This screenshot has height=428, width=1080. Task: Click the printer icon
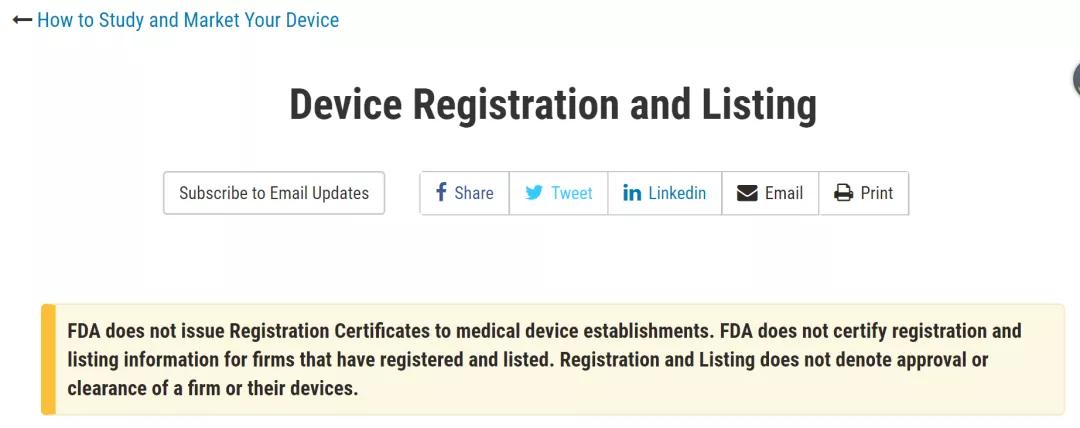point(843,193)
